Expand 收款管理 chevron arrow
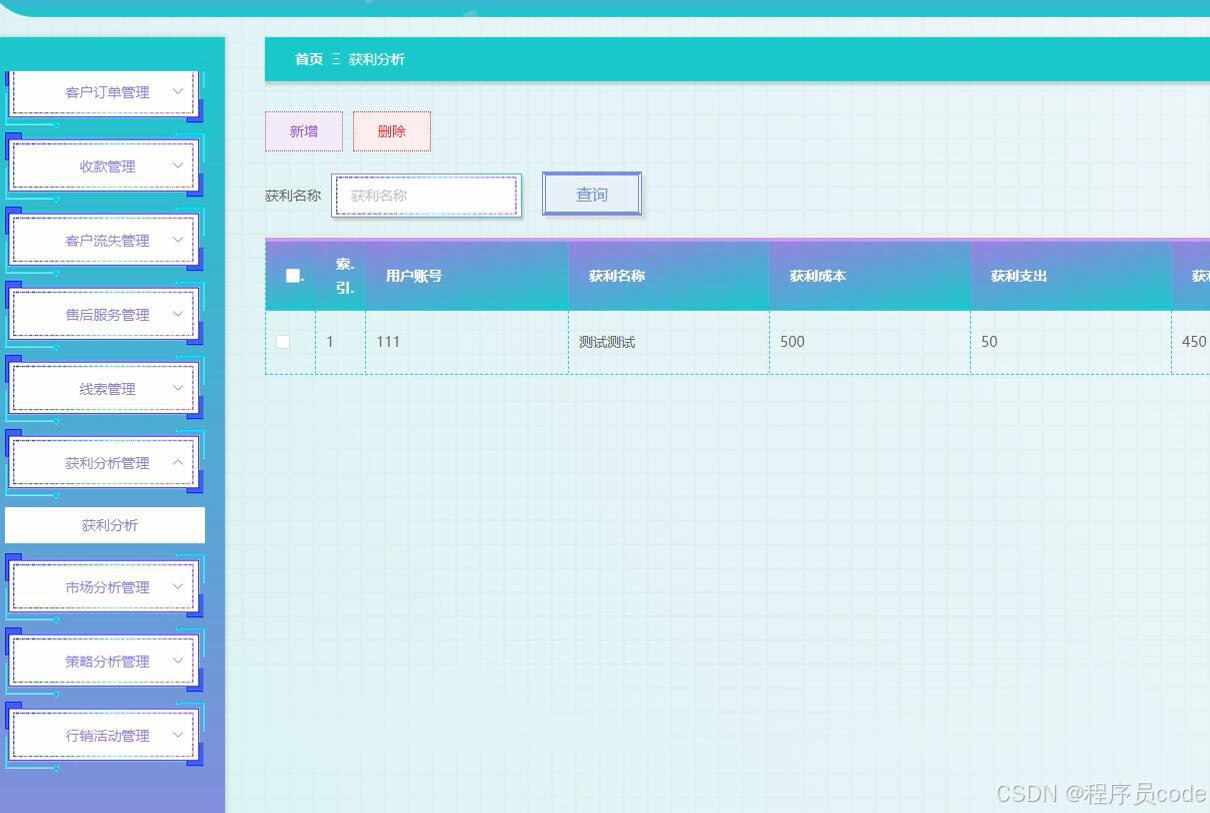The image size is (1210, 813). click(178, 165)
